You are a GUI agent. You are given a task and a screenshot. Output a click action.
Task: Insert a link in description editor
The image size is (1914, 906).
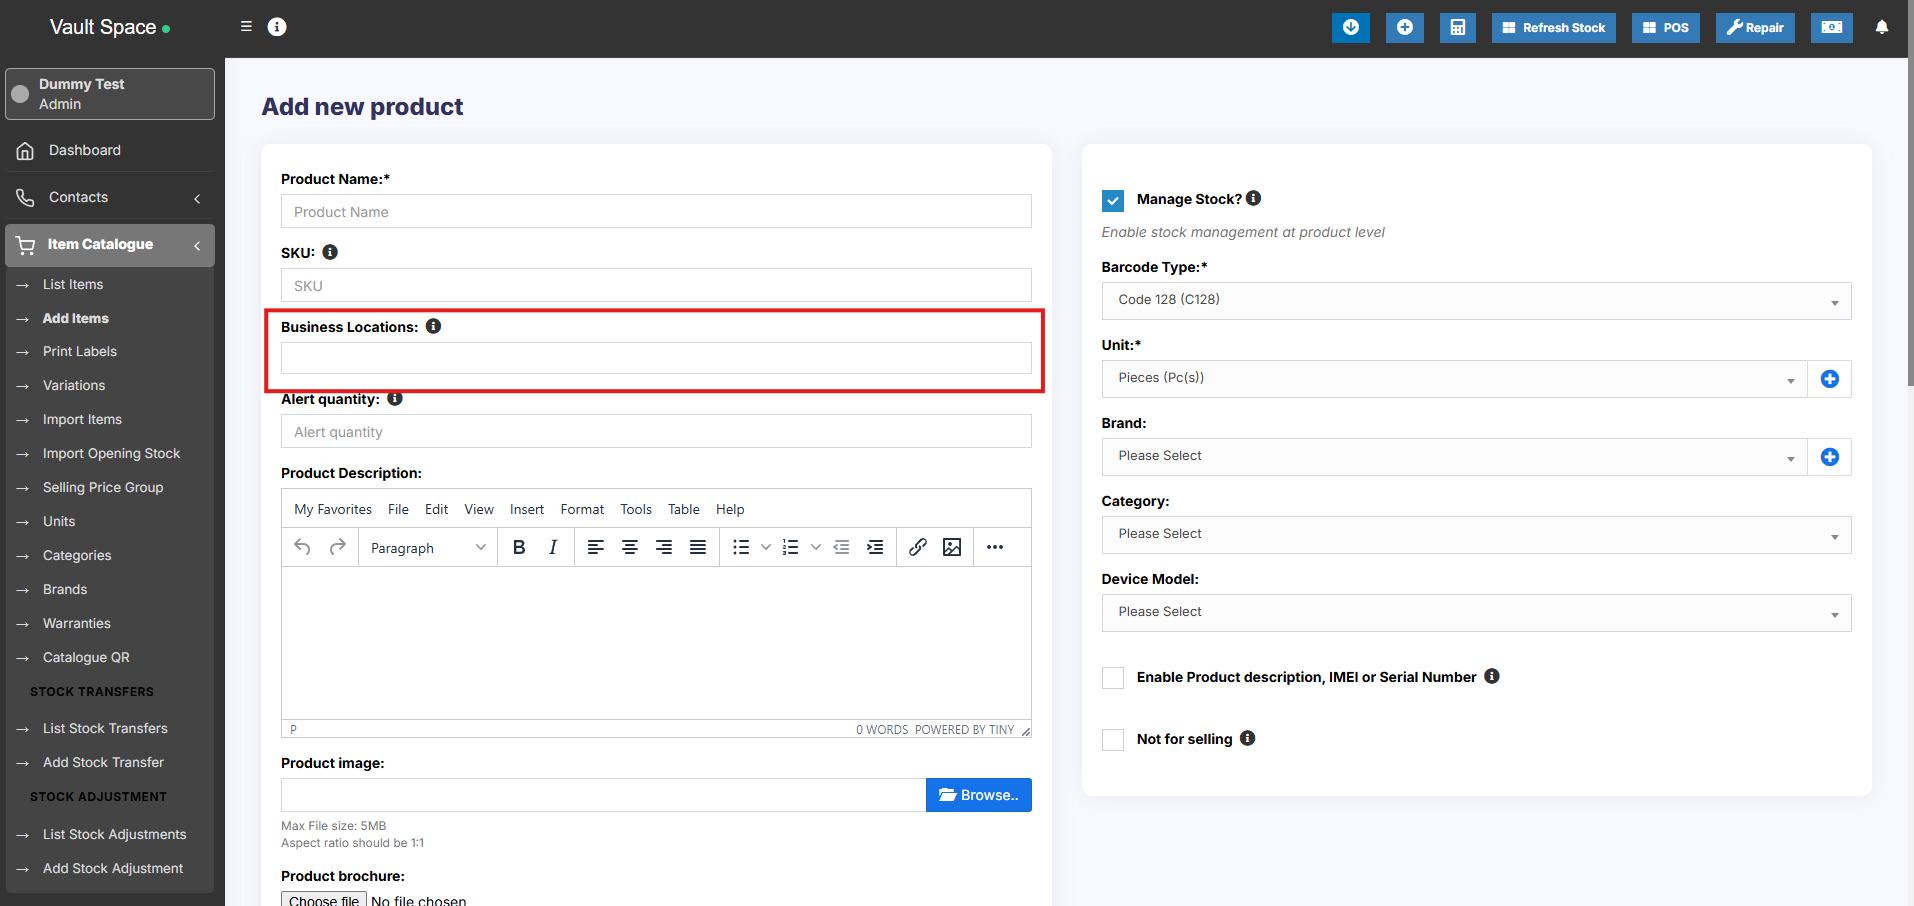point(917,547)
